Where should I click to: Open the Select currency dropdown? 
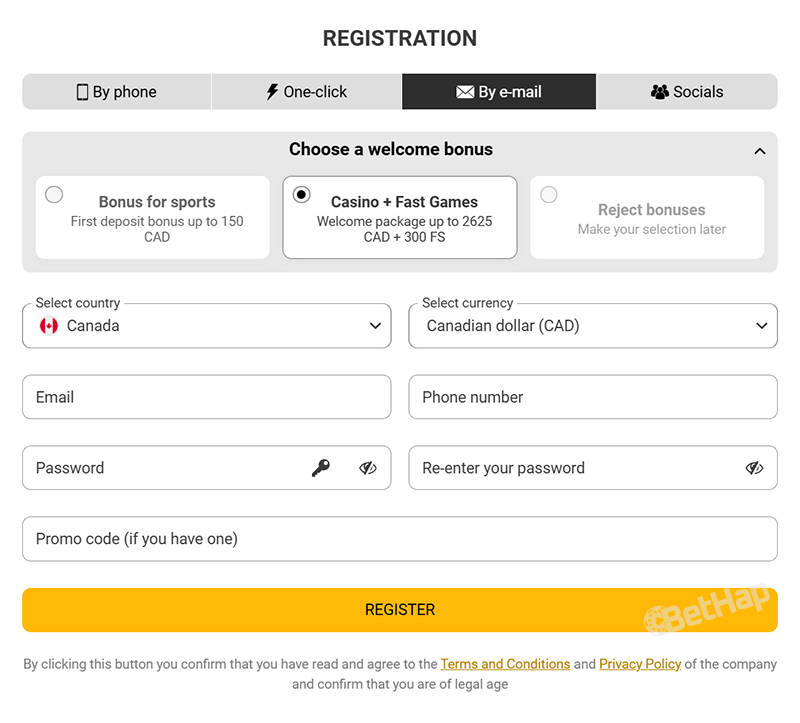tap(761, 325)
